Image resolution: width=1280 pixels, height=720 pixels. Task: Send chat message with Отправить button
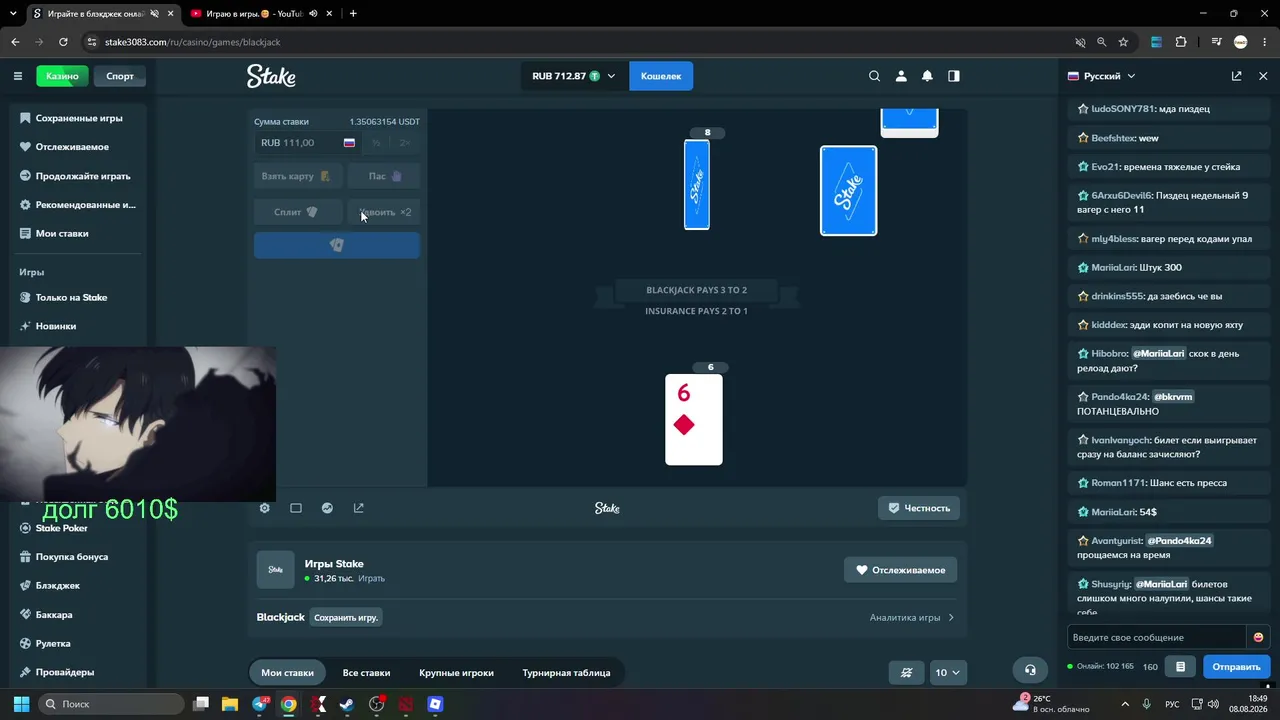1236,667
